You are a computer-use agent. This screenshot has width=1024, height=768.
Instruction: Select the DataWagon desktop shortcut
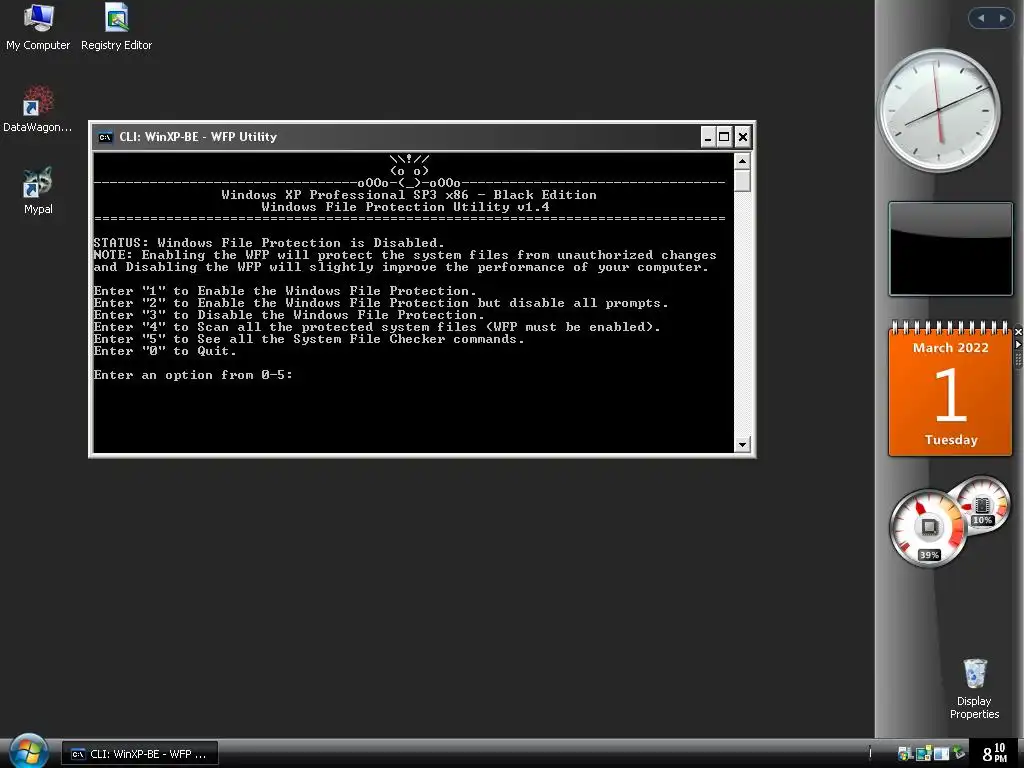click(x=38, y=109)
